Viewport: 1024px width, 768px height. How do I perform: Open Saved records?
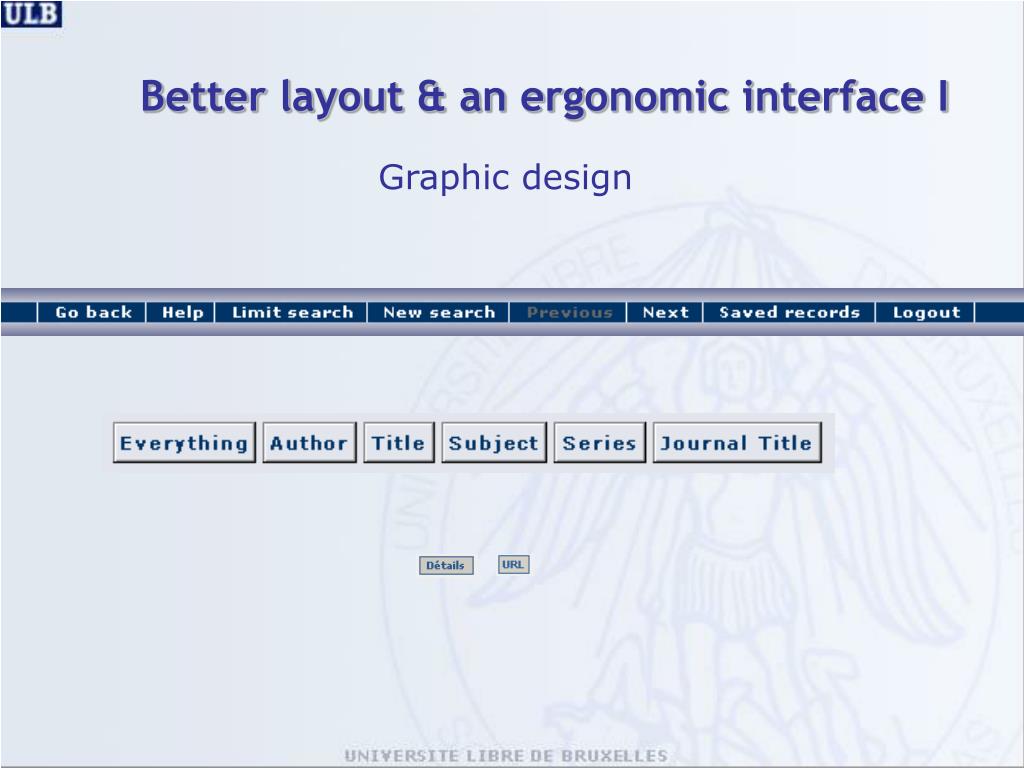point(789,312)
